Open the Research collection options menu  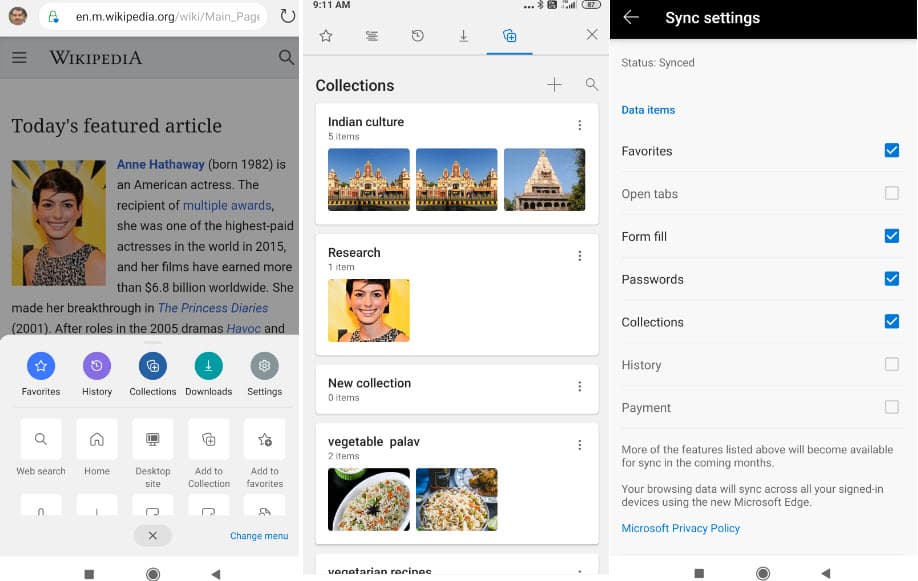pos(580,255)
